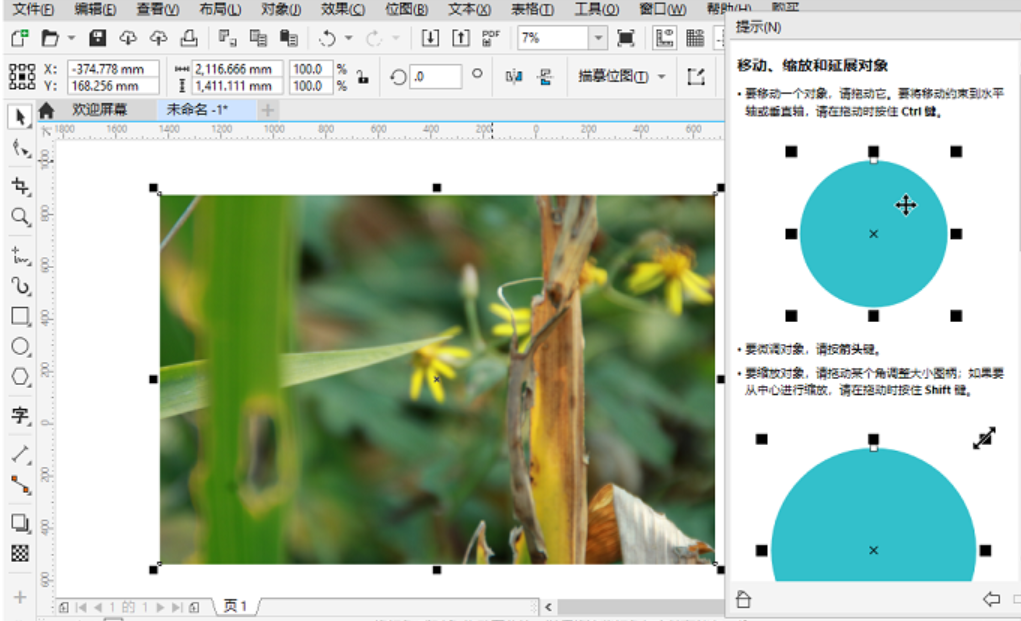Click the 描摹位图 button
The width and height of the screenshot is (1021, 621).
613,77
